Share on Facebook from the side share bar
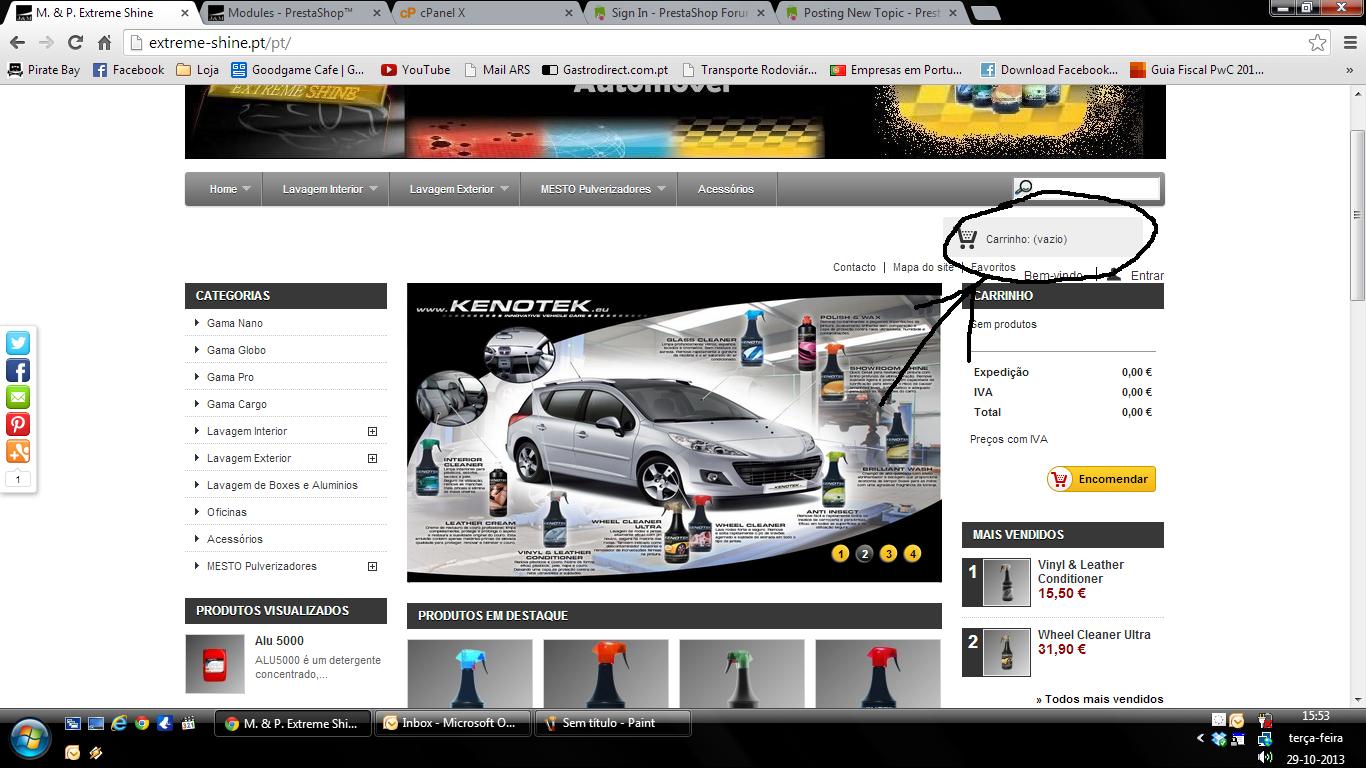The height and width of the screenshot is (768, 1366). [x=18, y=370]
